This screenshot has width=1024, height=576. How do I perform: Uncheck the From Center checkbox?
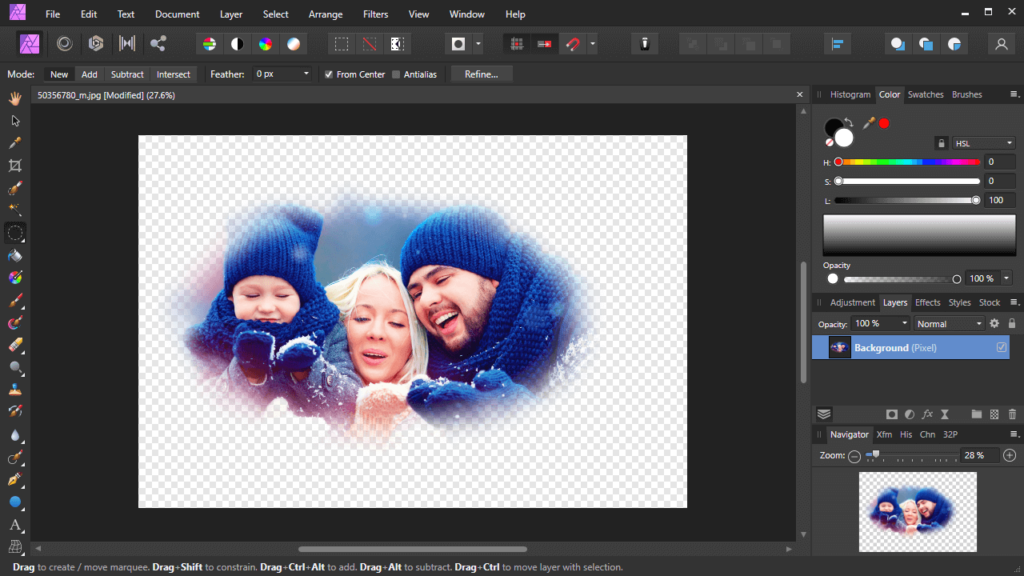[x=329, y=74]
